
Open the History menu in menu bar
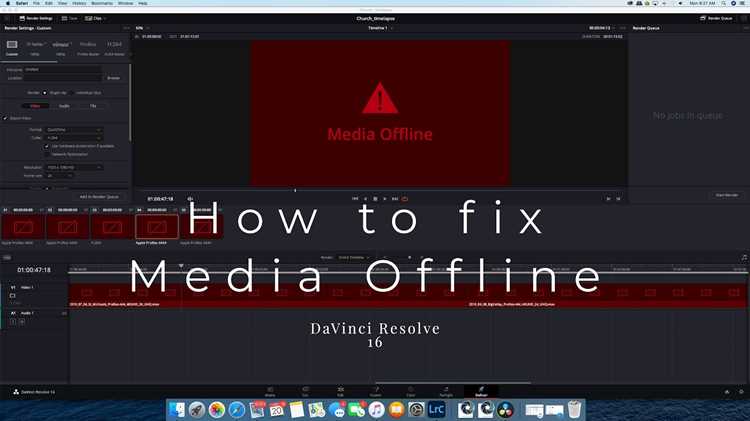(79, 3)
